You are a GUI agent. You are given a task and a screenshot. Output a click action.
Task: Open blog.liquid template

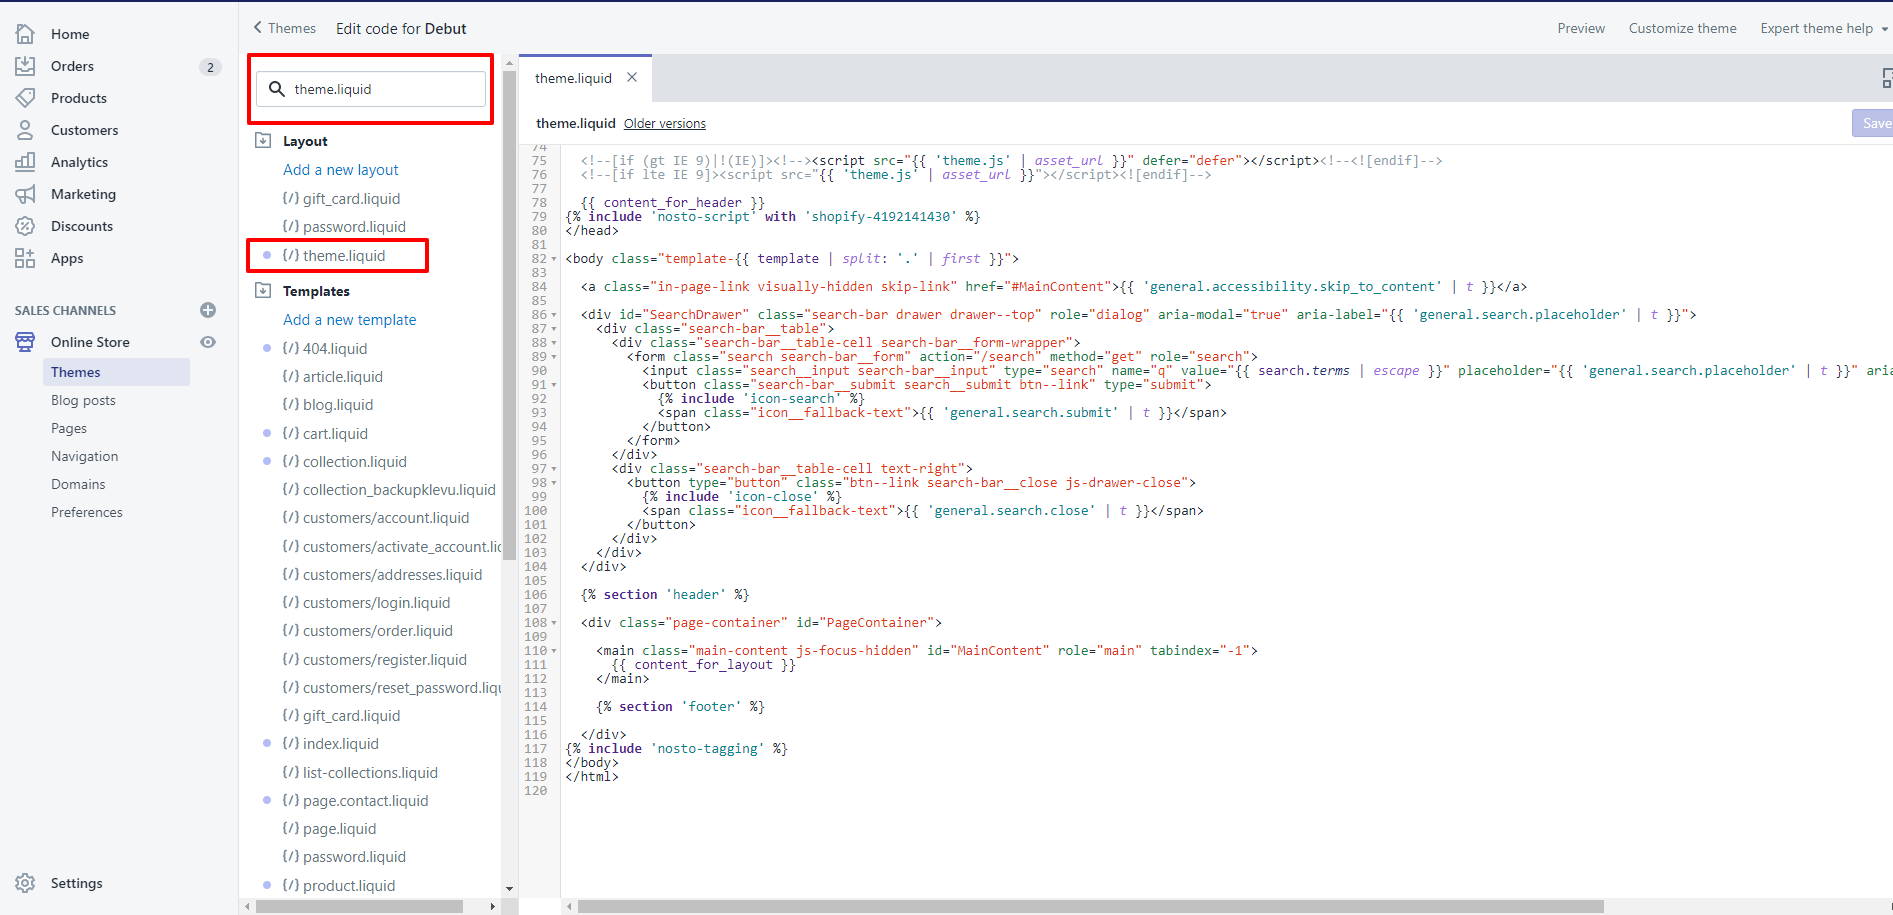coord(338,405)
